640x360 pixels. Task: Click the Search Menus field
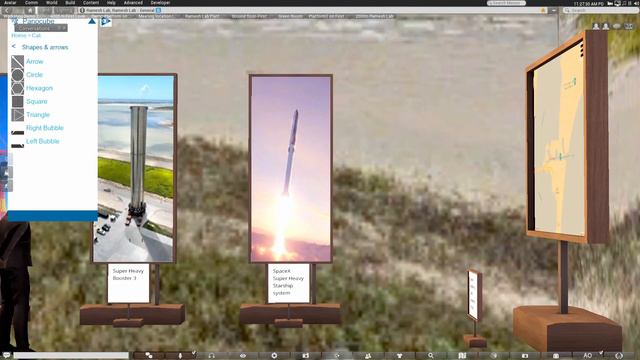click(506, 3)
